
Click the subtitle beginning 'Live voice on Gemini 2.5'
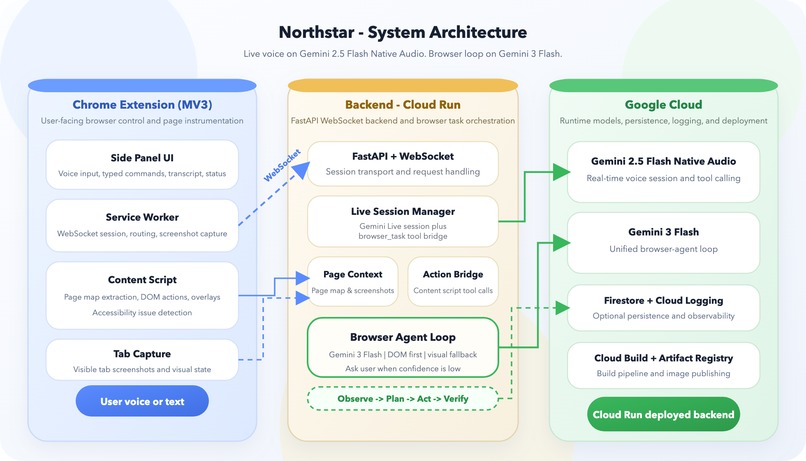pos(402,53)
